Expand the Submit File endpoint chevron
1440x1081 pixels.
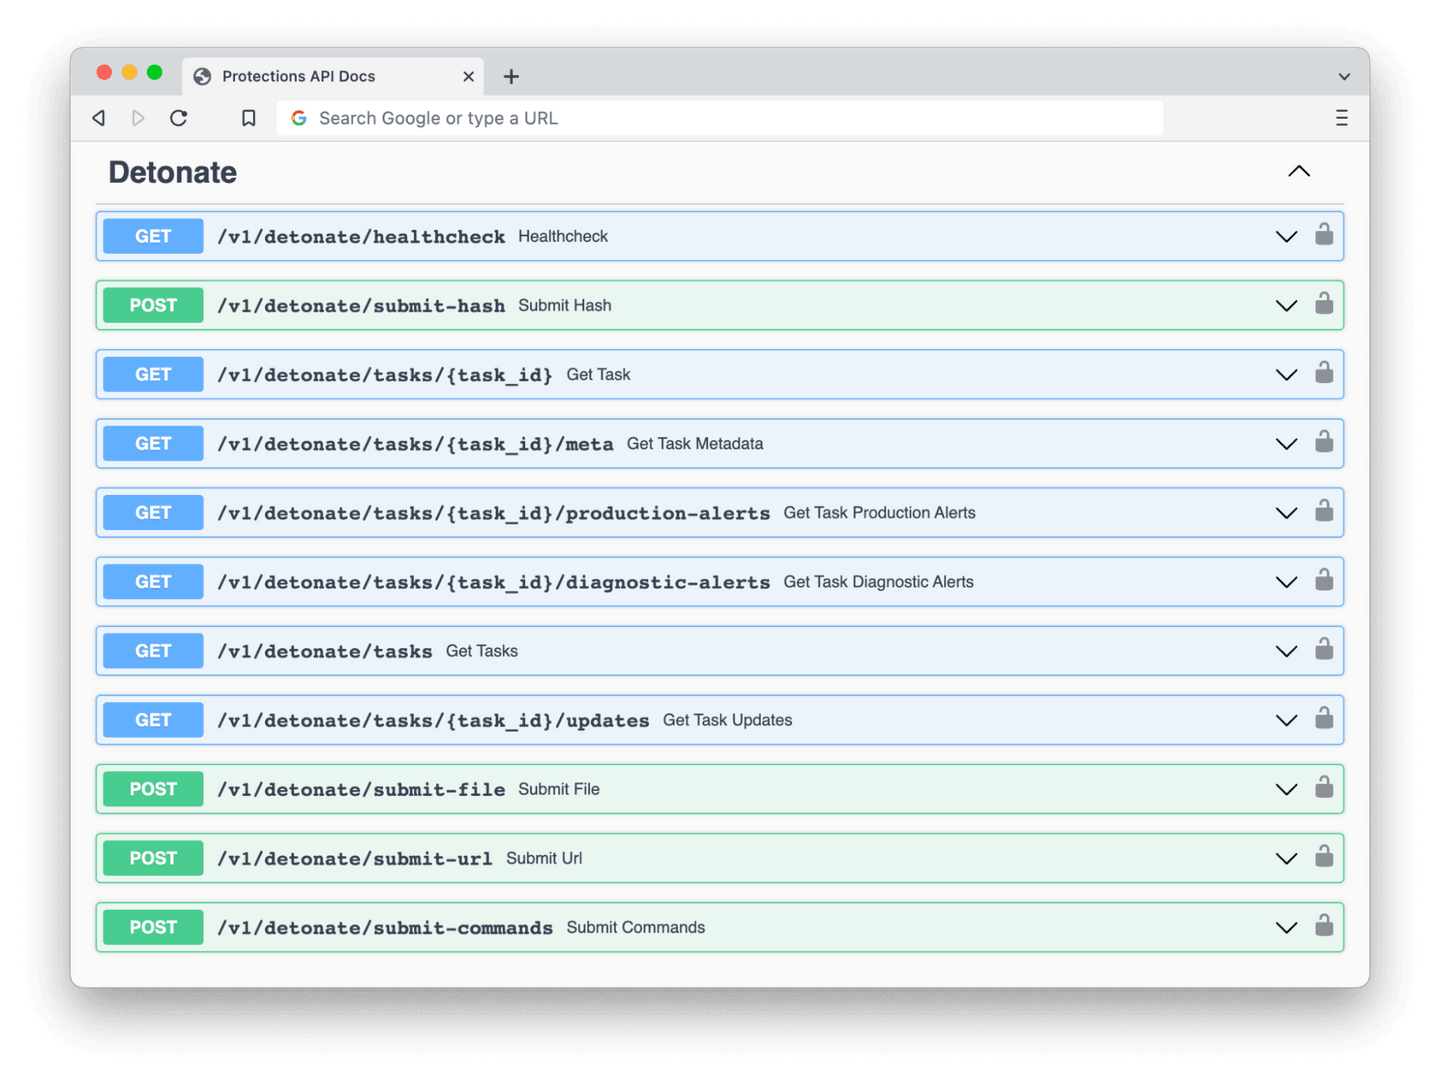pos(1286,790)
